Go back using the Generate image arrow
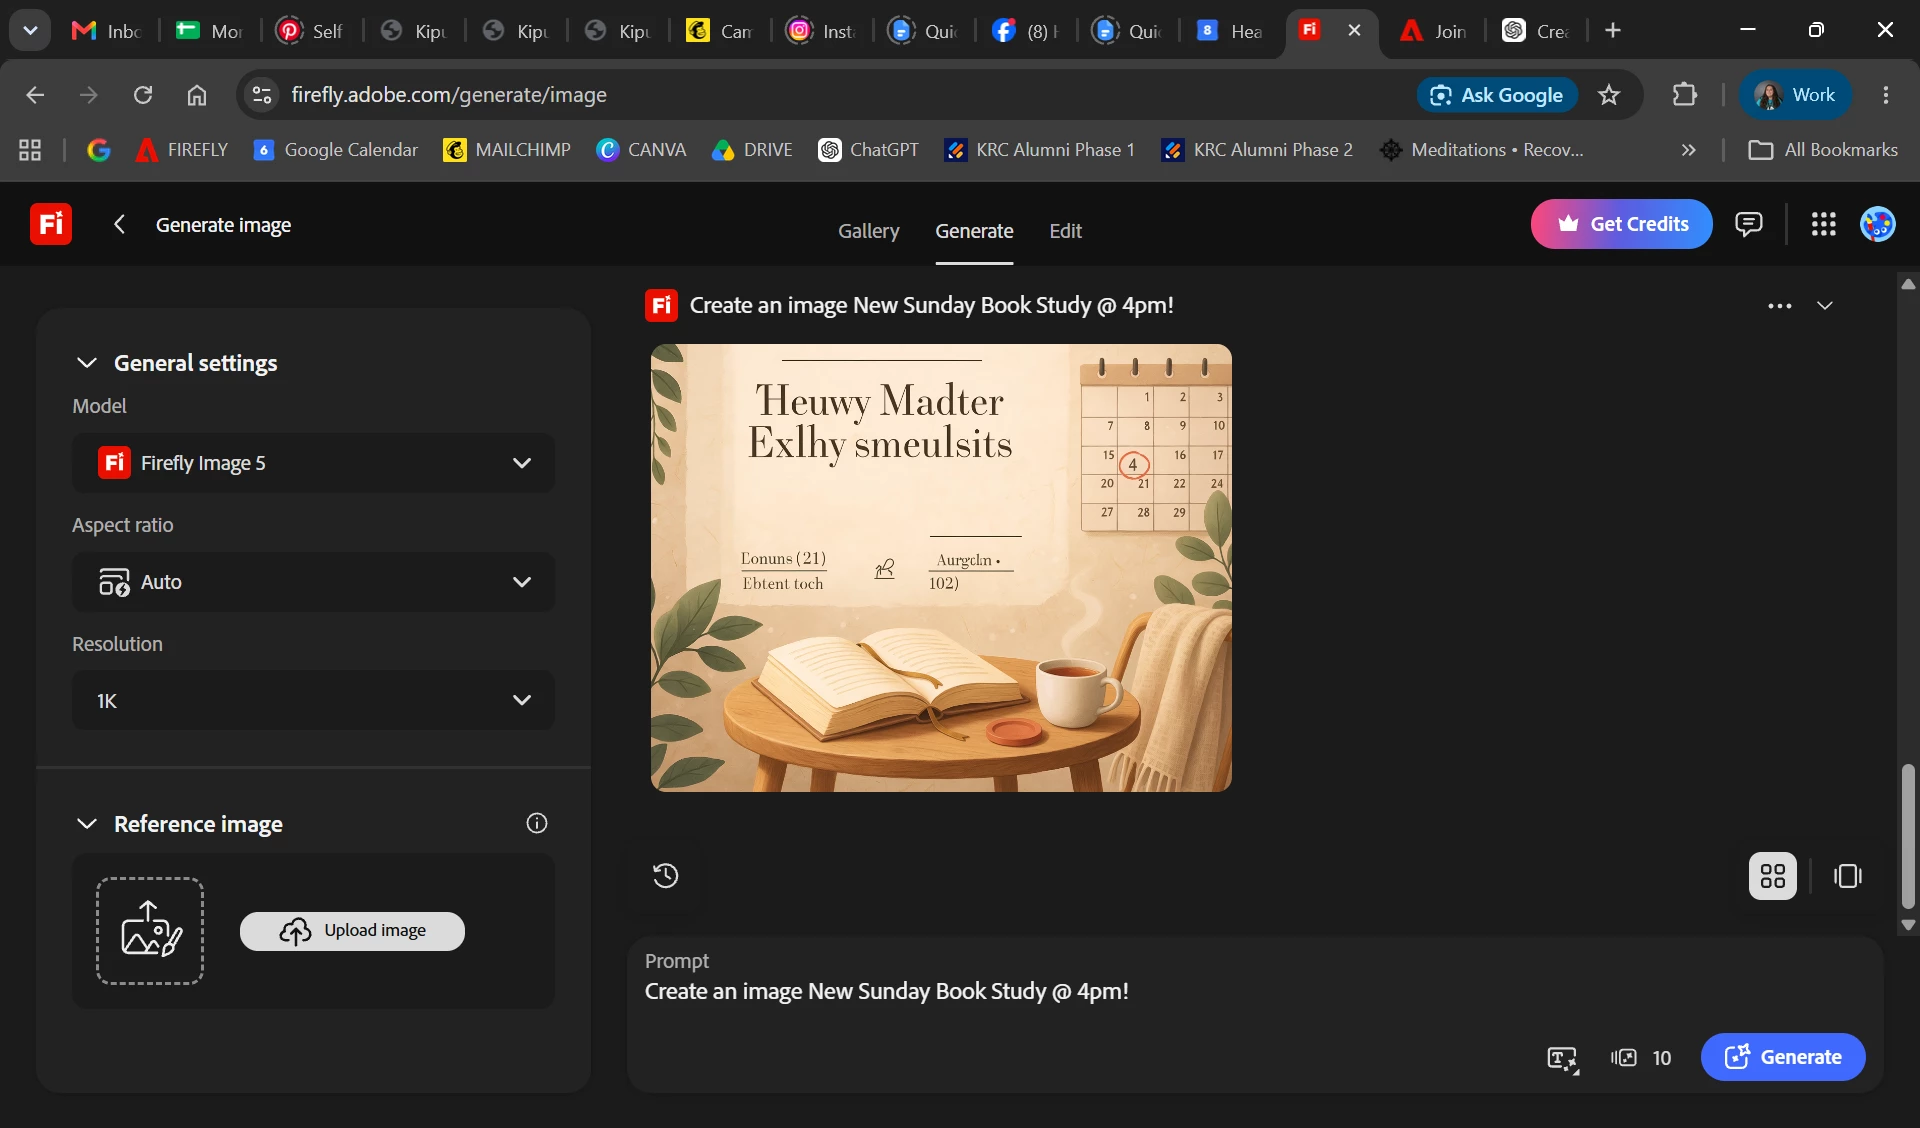Viewport: 1920px width, 1128px height. tap(119, 224)
